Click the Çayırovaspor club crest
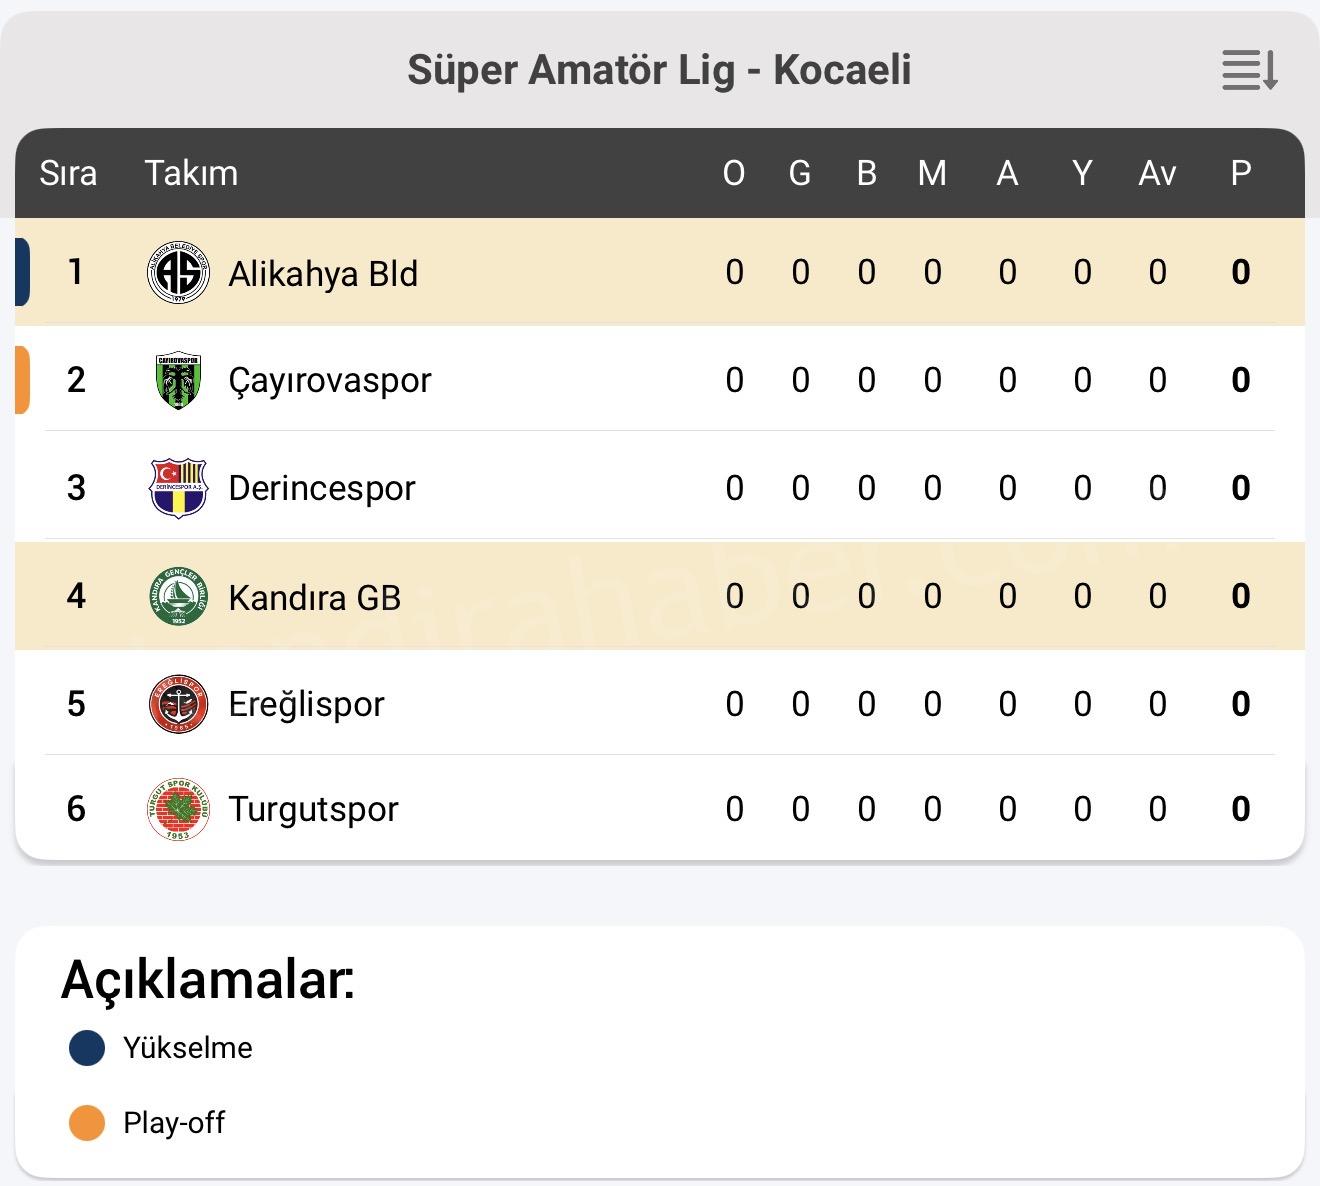The width and height of the screenshot is (1320, 1186). pos(178,381)
